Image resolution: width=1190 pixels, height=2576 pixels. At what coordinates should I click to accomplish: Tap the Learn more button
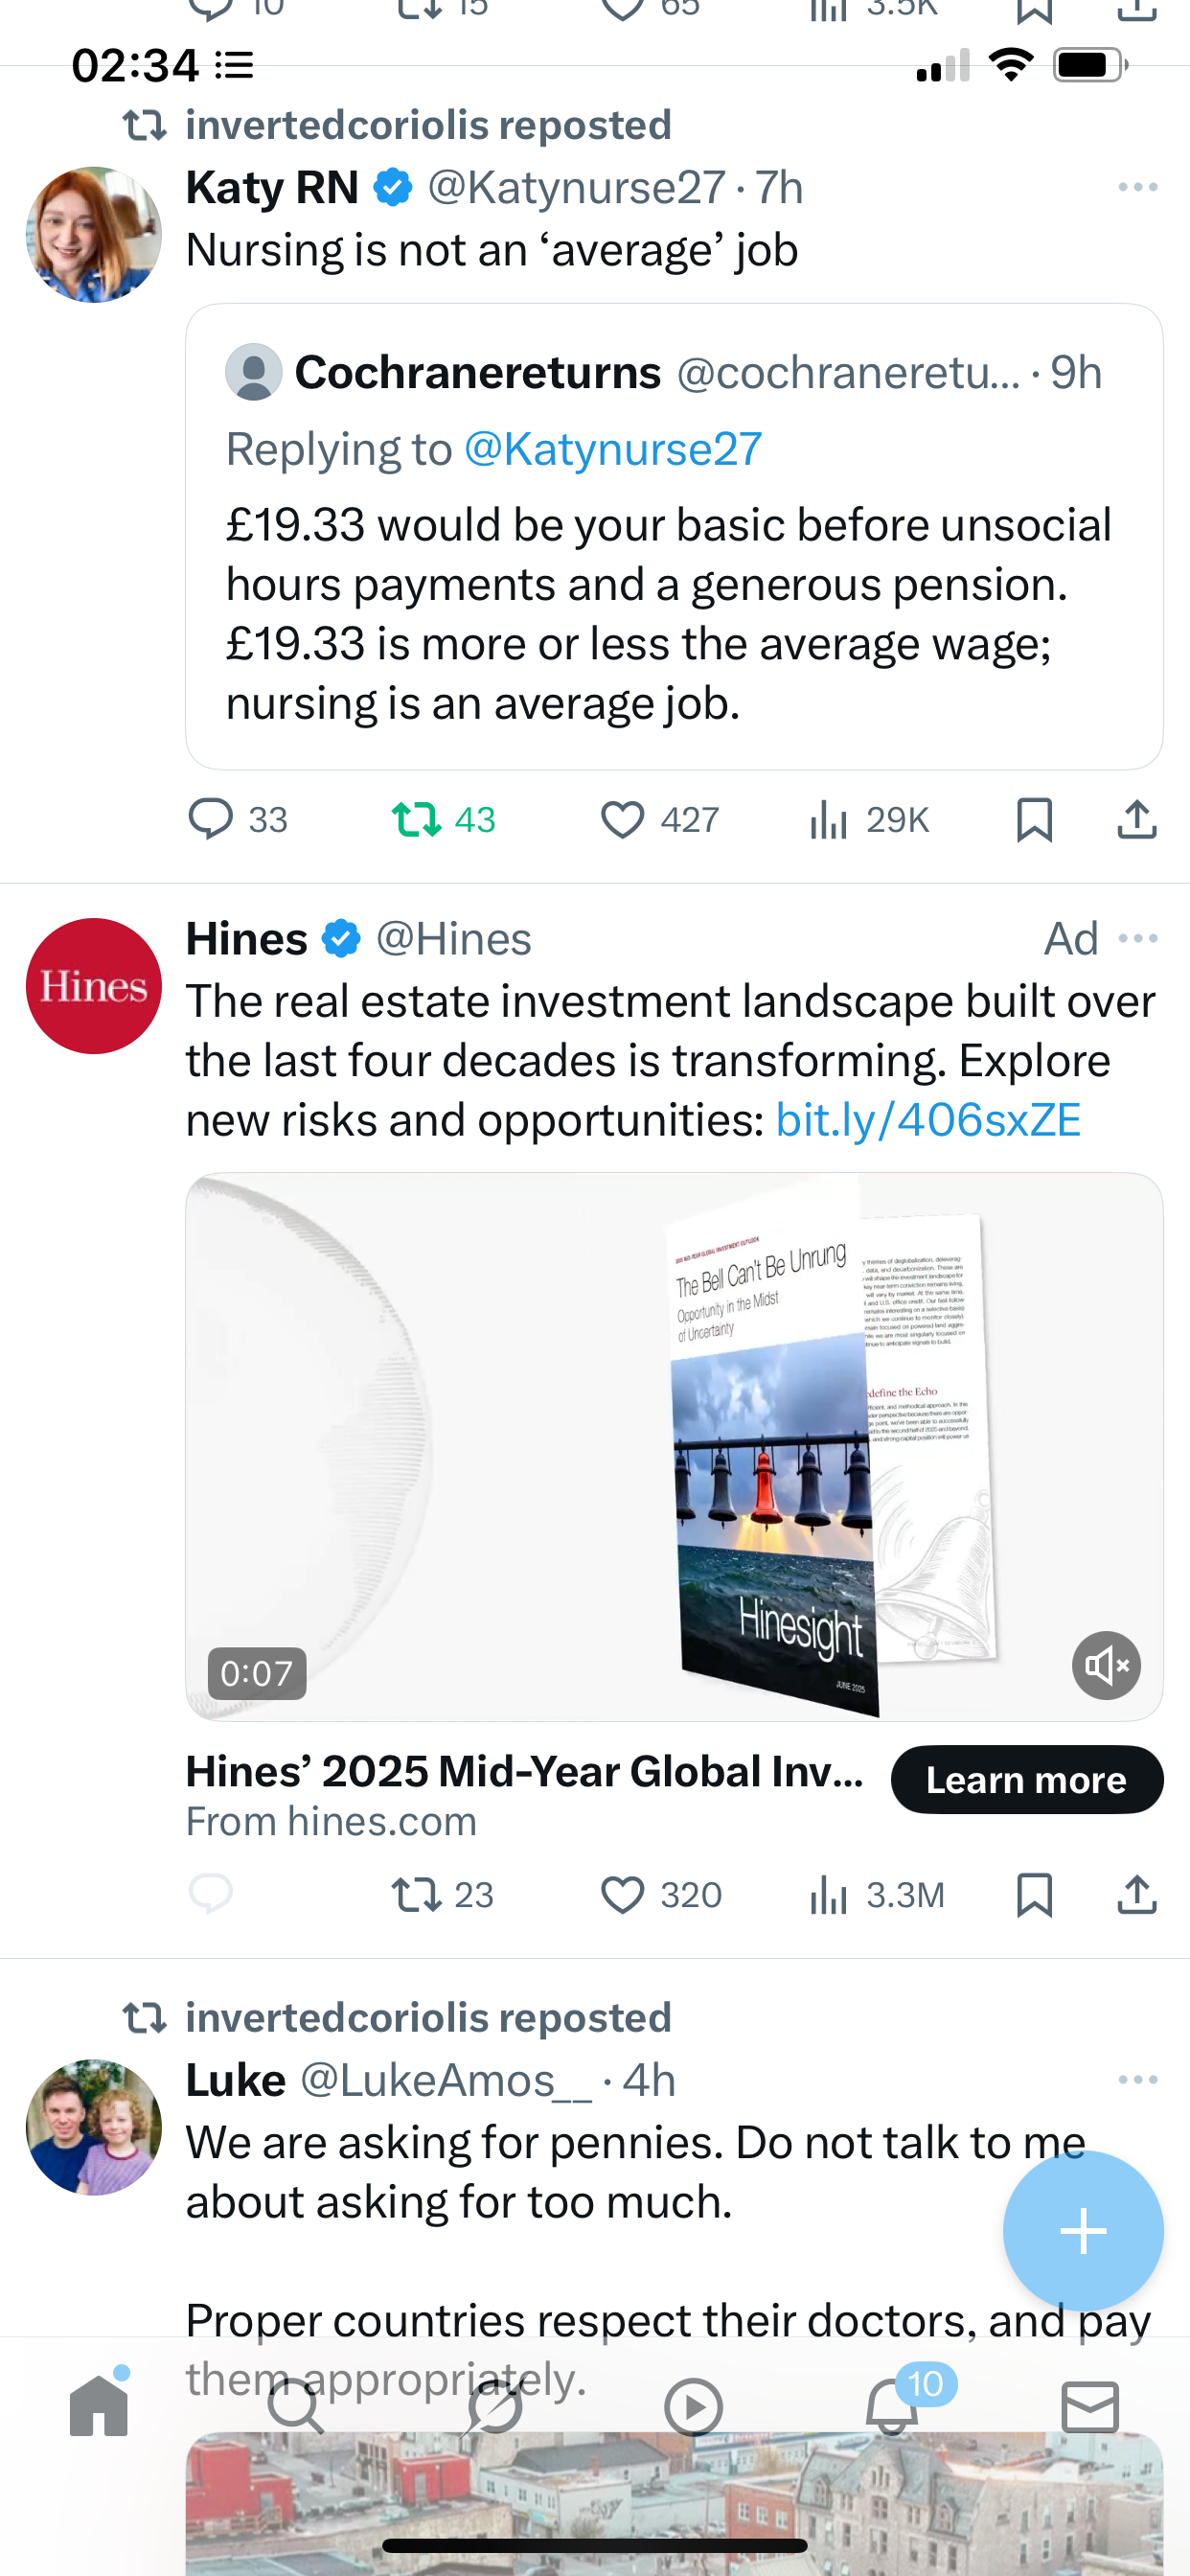coord(1027,1779)
